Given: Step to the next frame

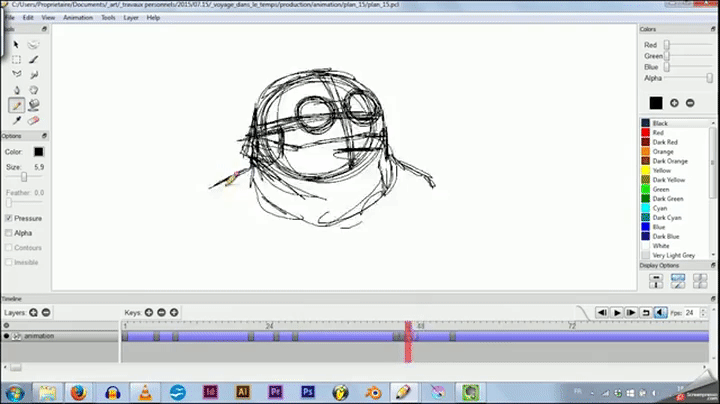Looking at the screenshot, I should pyautogui.click(x=631, y=313).
